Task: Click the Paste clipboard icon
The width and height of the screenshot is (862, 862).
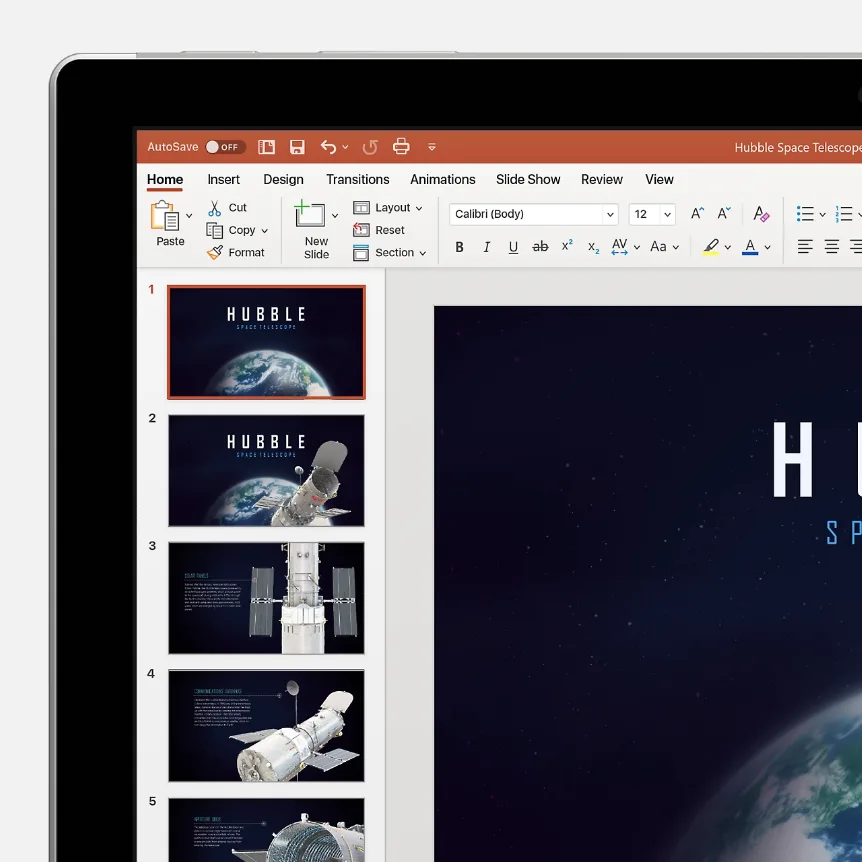Action: (164, 216)
